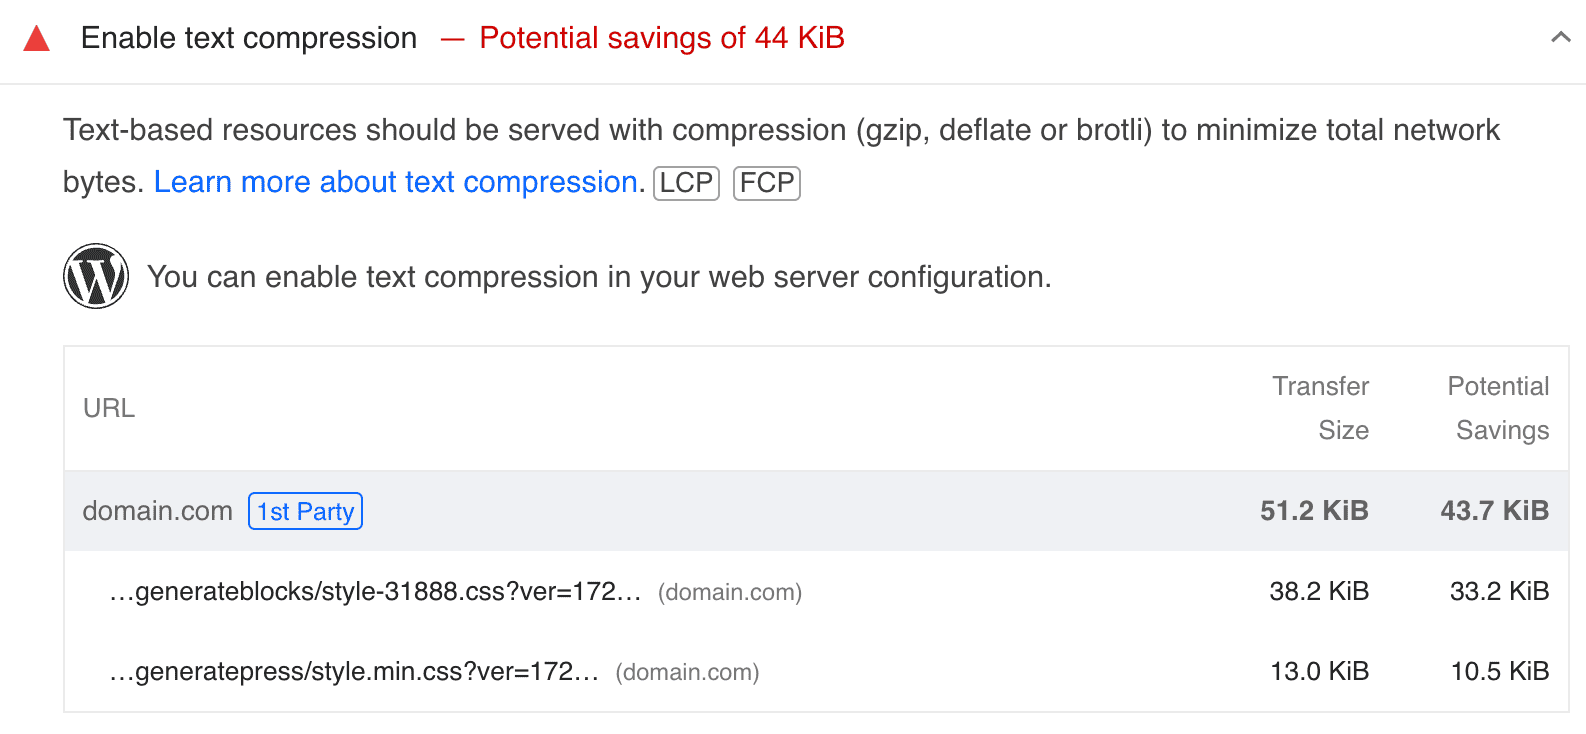The image size is (1586, 734).
Task: Click the LCP metric badge
Action: 686,183
